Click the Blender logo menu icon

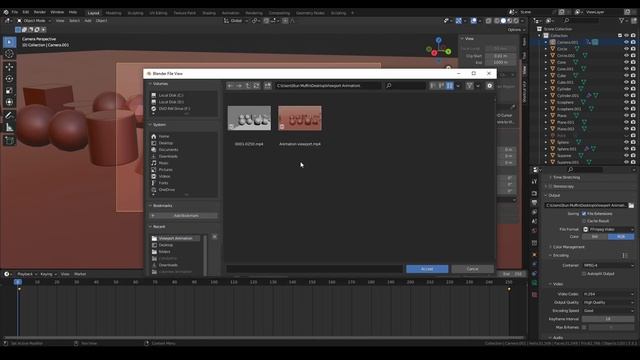(x=6, y=12)
